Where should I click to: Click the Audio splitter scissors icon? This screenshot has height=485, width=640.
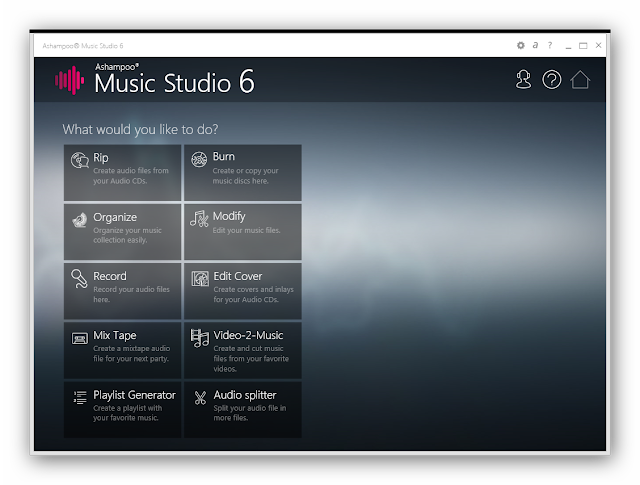click(200, 398)
